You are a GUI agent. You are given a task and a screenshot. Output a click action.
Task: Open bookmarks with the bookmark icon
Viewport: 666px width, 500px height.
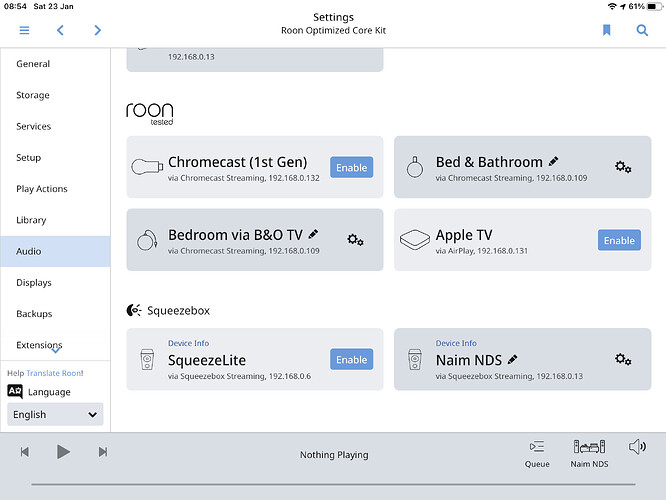pyautogui.click(x=606, y=30)
